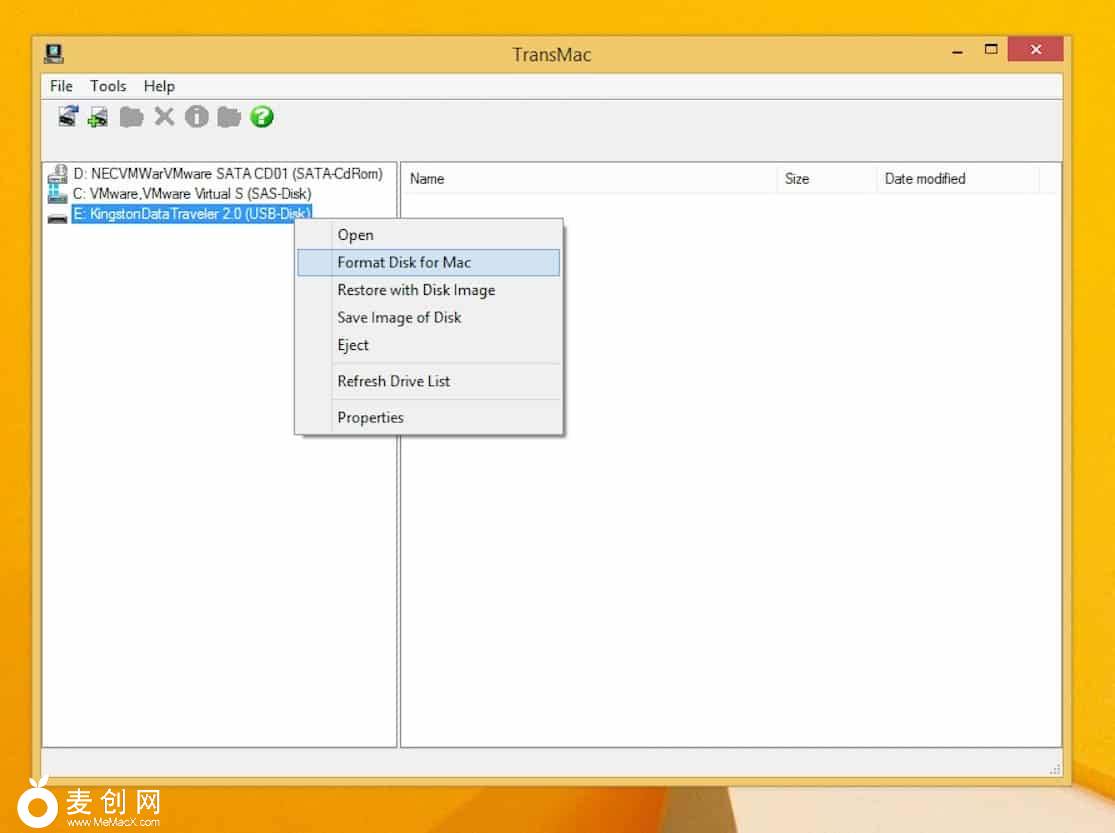Click the add disk image toolbar icon
Image resolution: width=1115 pixels, height=833 pixels.
pyautogui.click(x=98, y=117)
